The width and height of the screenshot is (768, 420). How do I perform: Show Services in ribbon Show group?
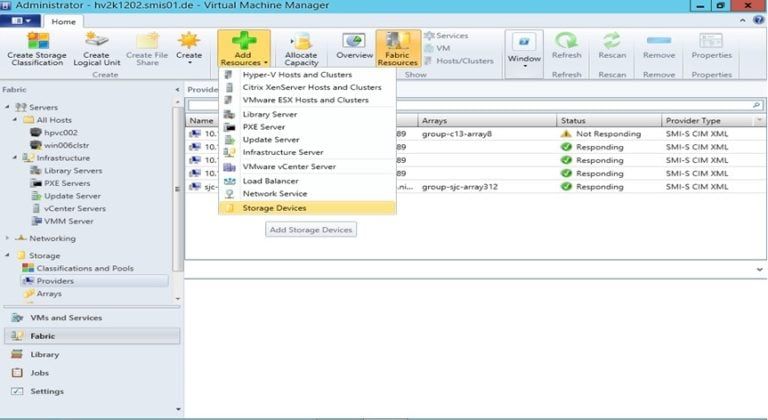point(446,36)
